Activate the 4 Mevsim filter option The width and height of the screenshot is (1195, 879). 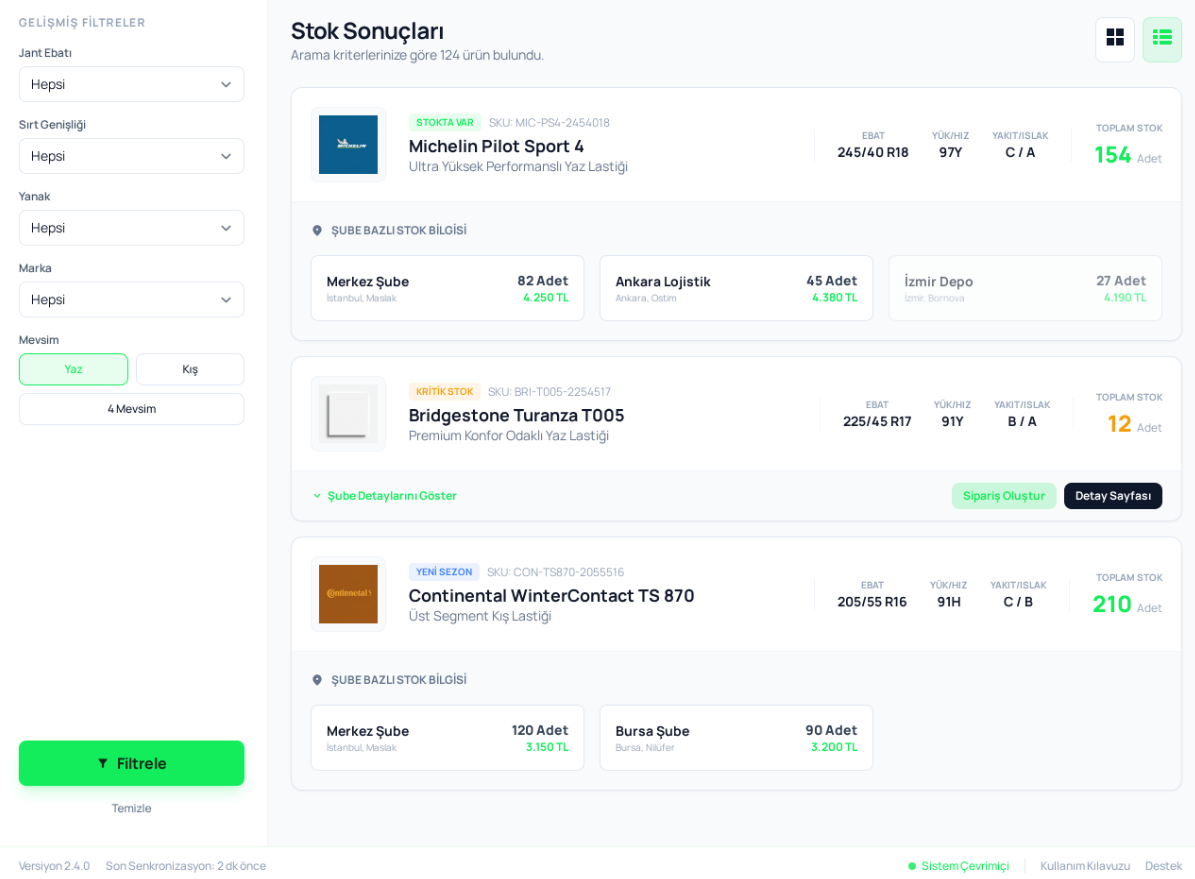pyautogui.click(x=131, y=408)
